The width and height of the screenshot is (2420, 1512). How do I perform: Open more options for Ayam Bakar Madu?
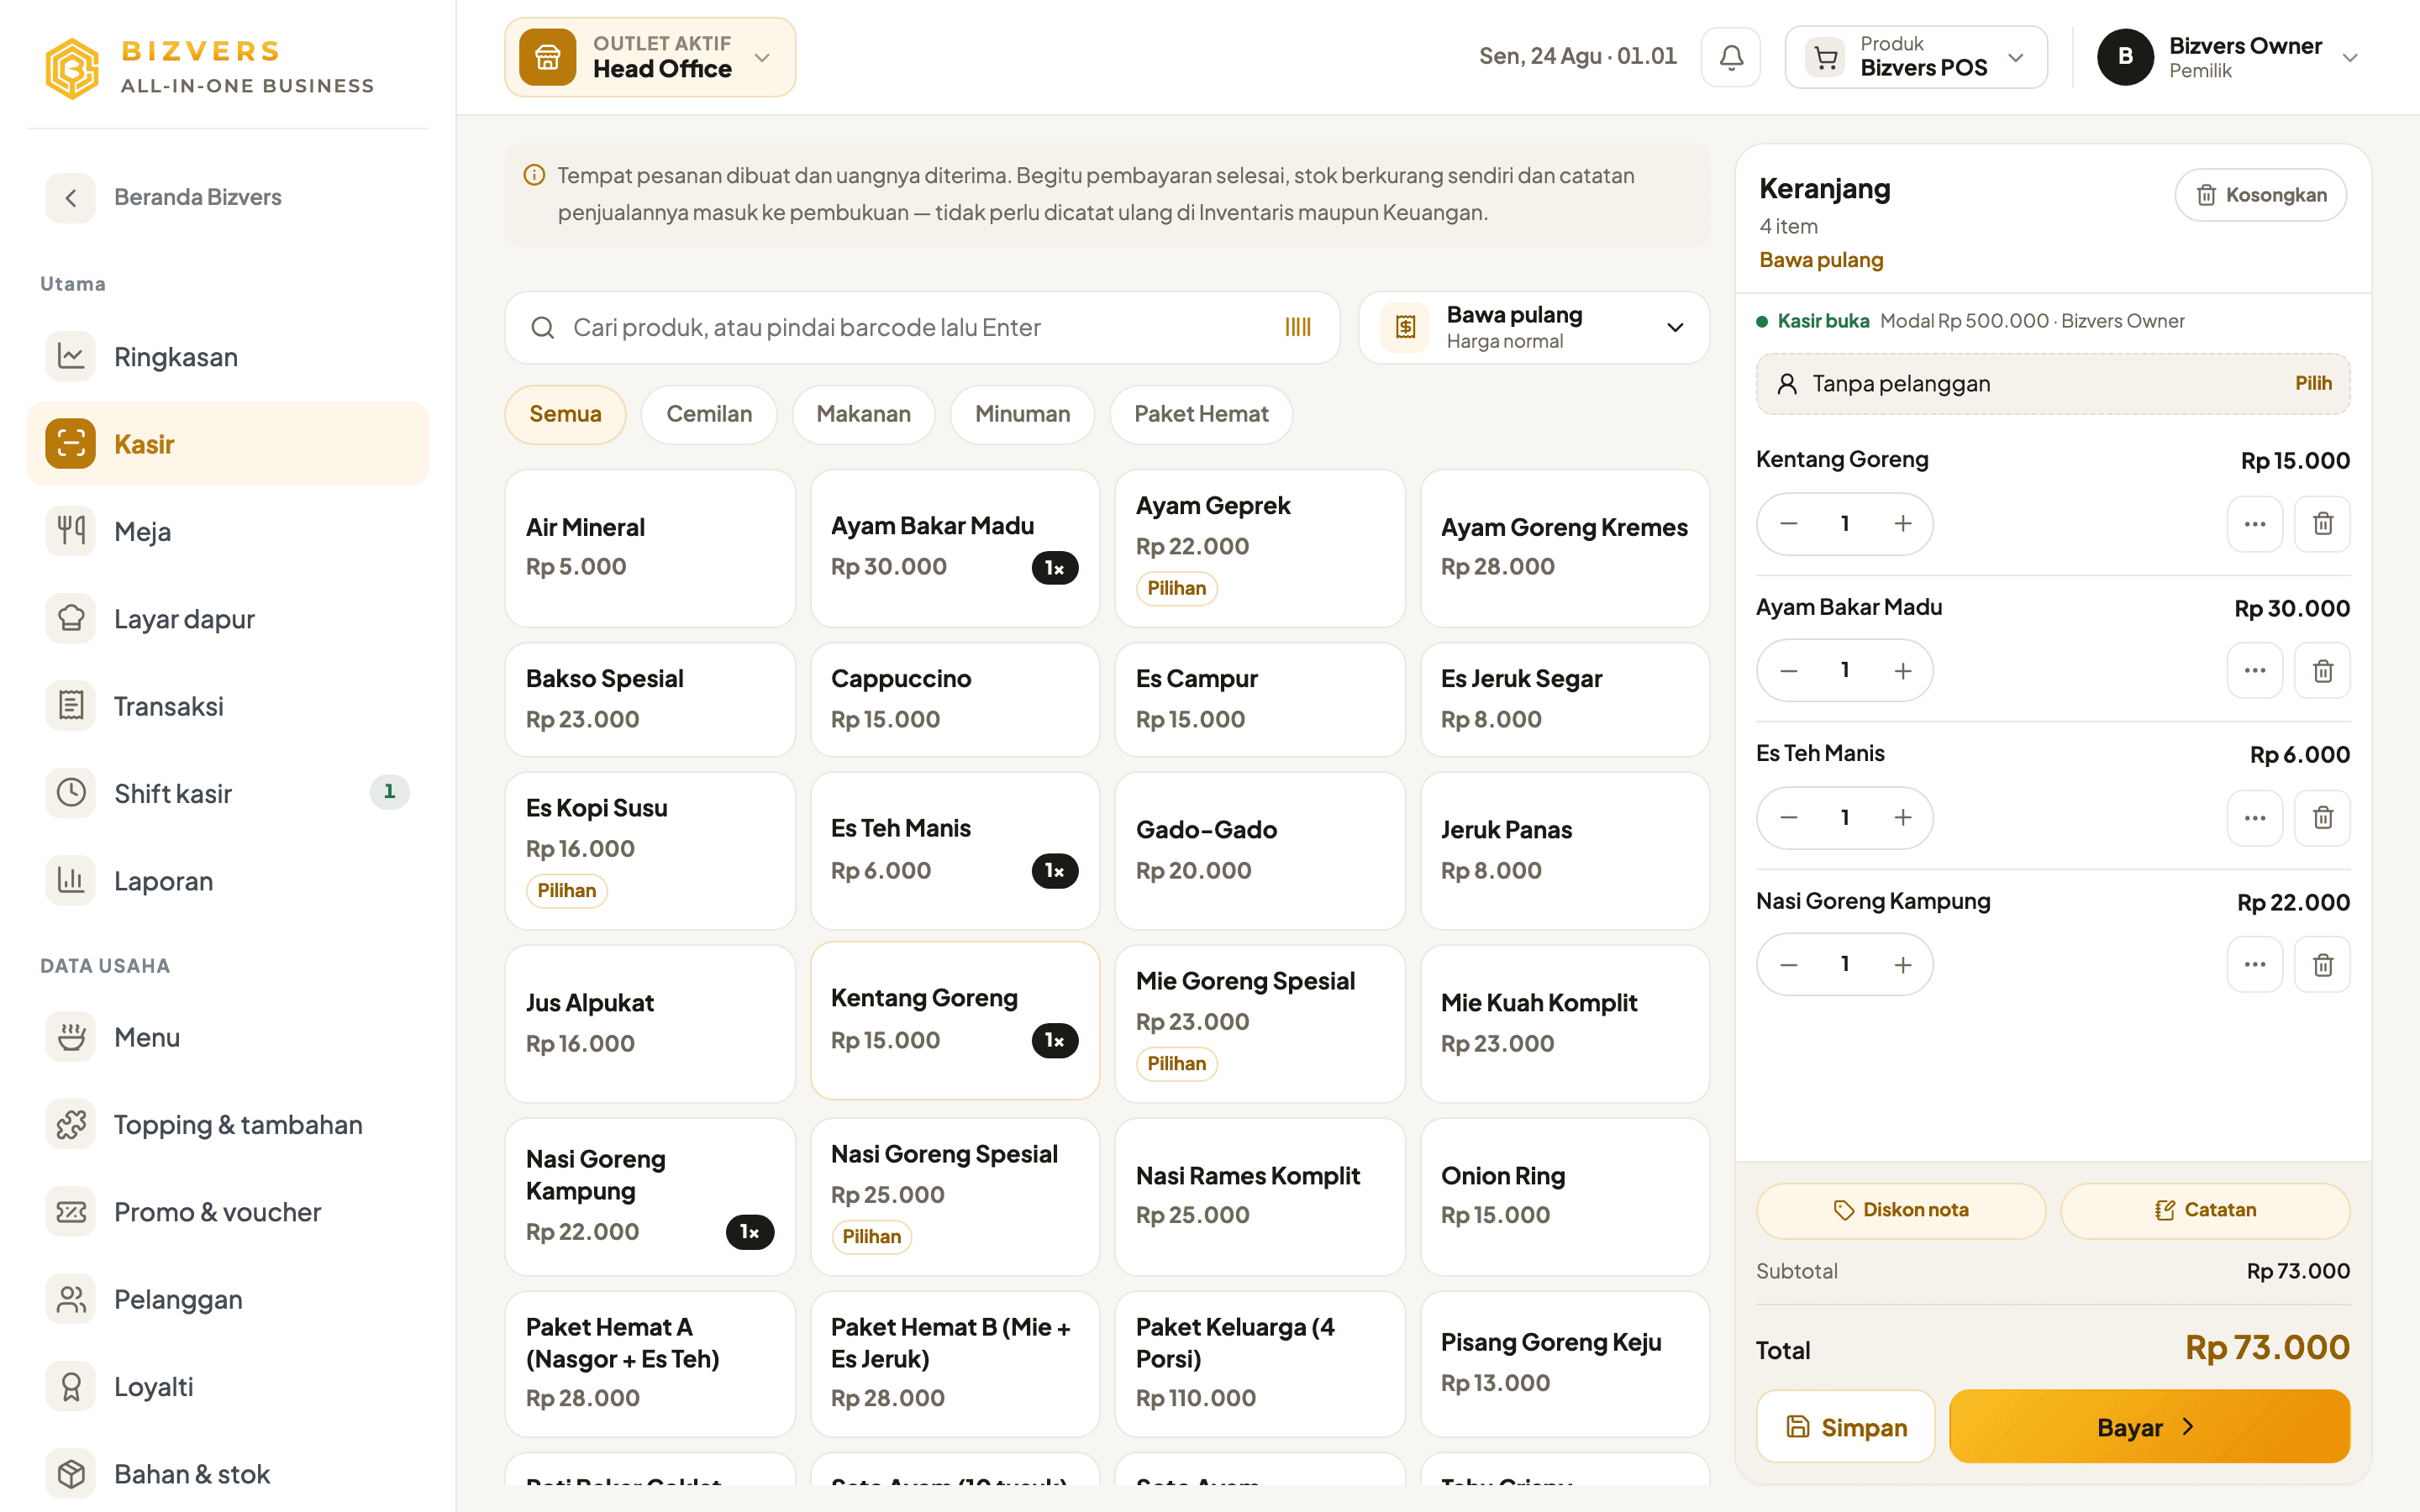[2255, 671]
